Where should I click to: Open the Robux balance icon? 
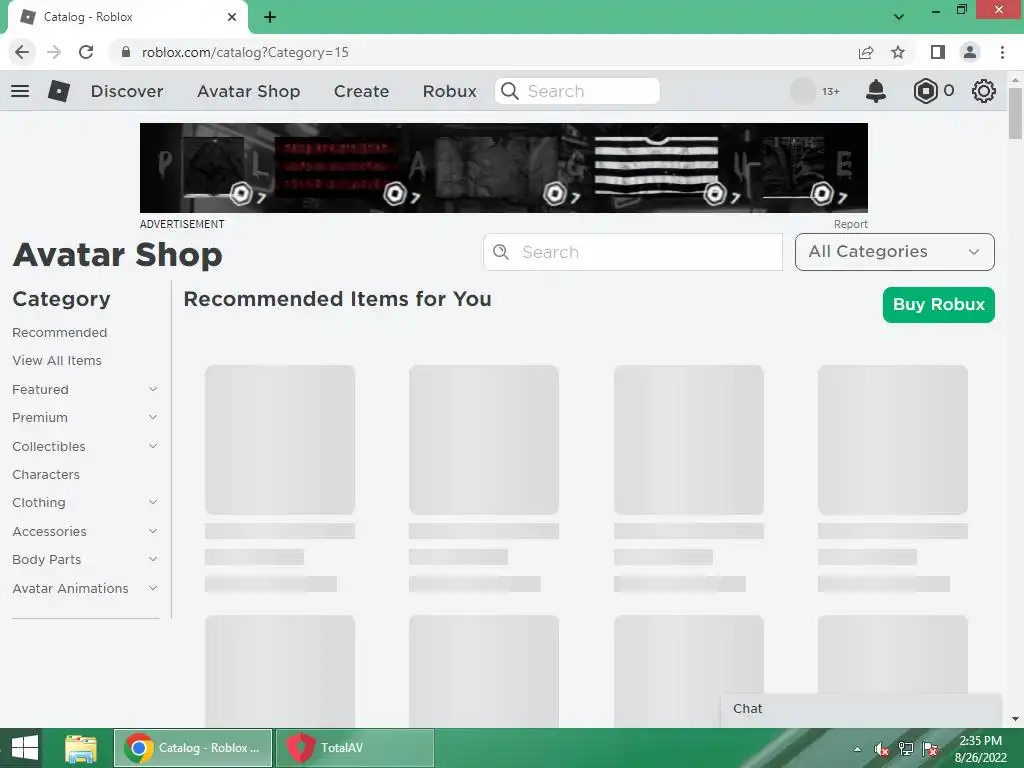click(x=925, y=91)
